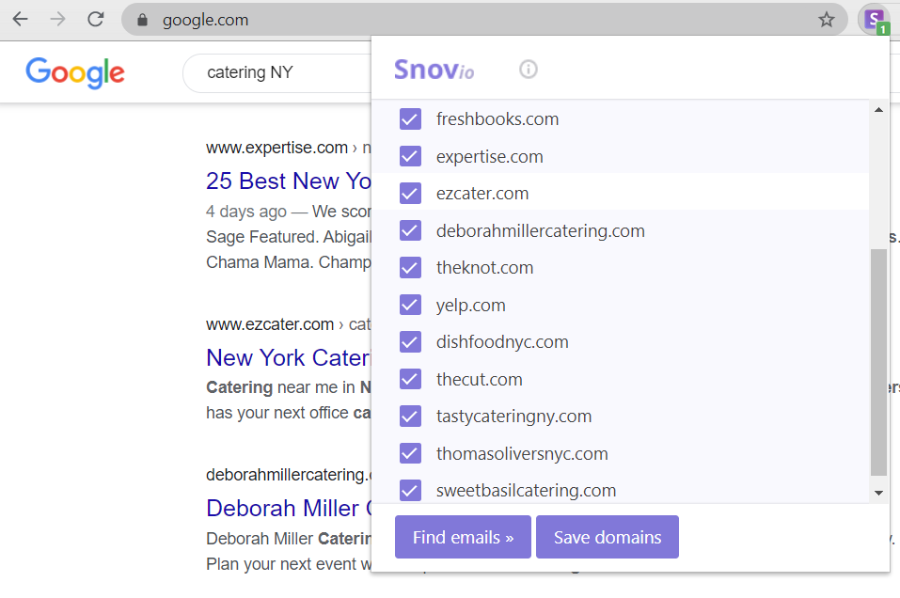Viewport: 900px width, 598px height.
Task: Click the expertise.com domain text
Action: pos(490,157)
